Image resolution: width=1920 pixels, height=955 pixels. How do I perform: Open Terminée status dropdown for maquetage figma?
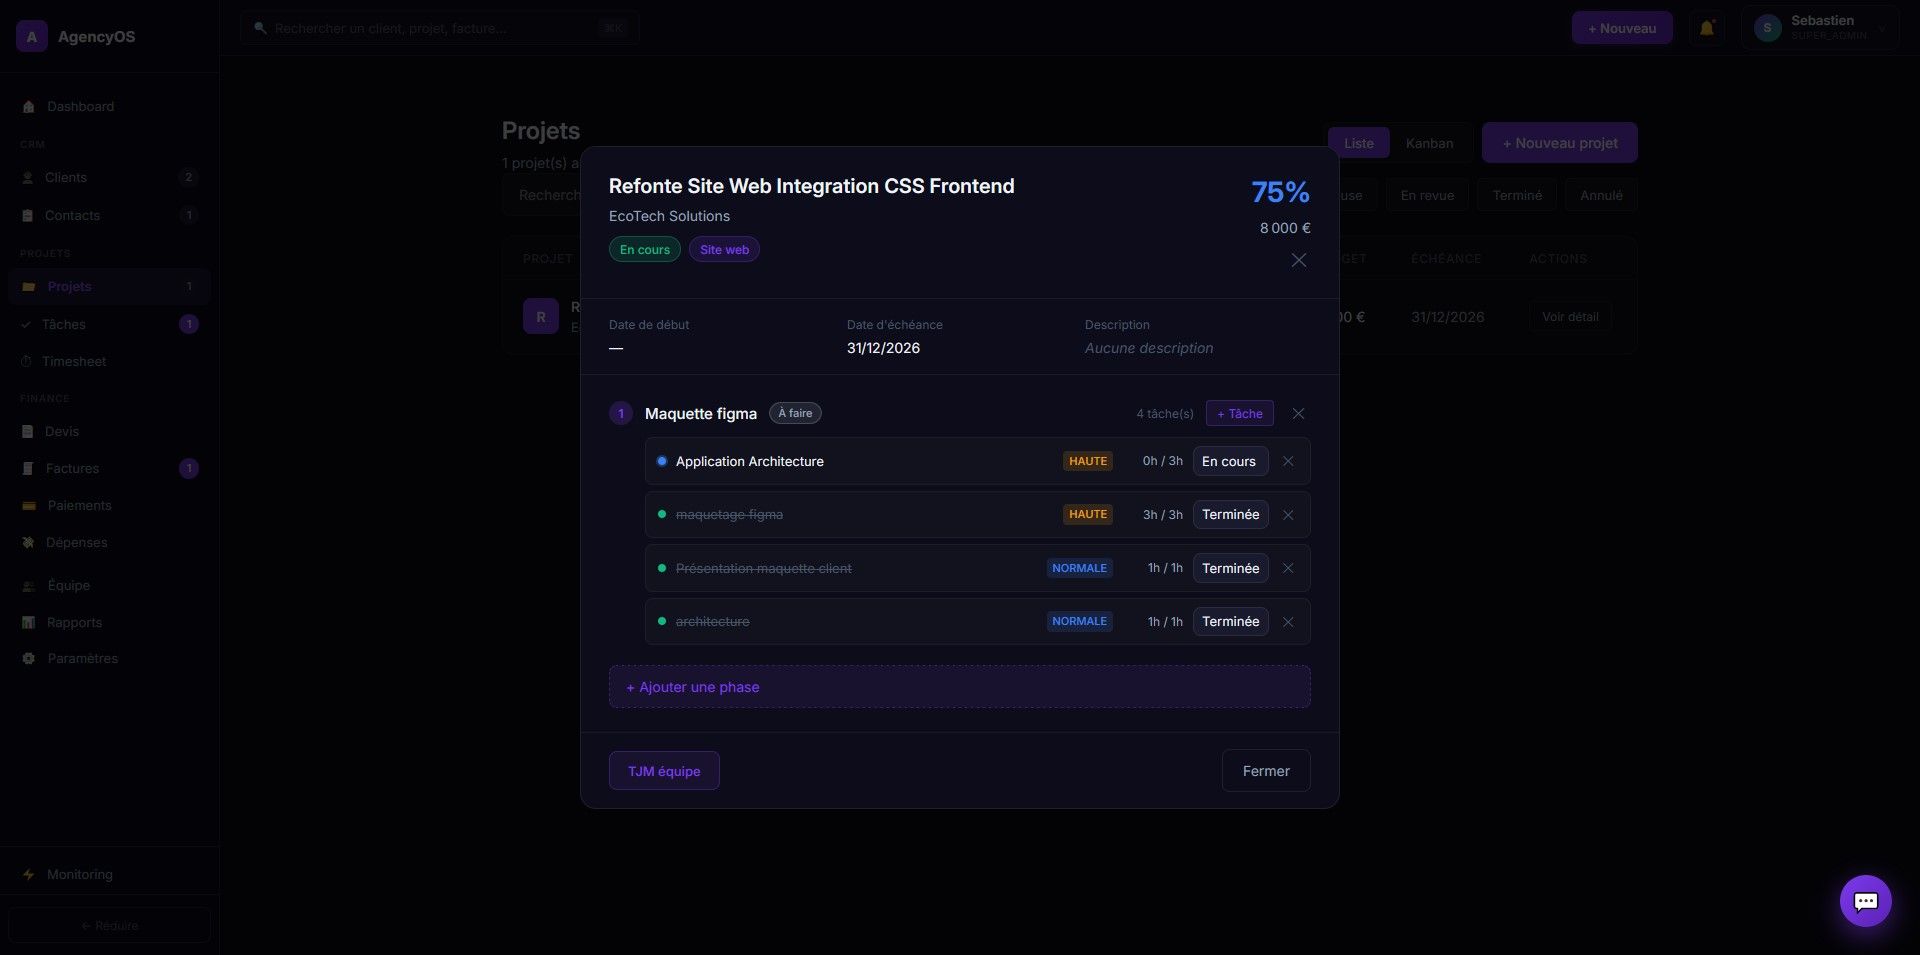pos(1230,515)
